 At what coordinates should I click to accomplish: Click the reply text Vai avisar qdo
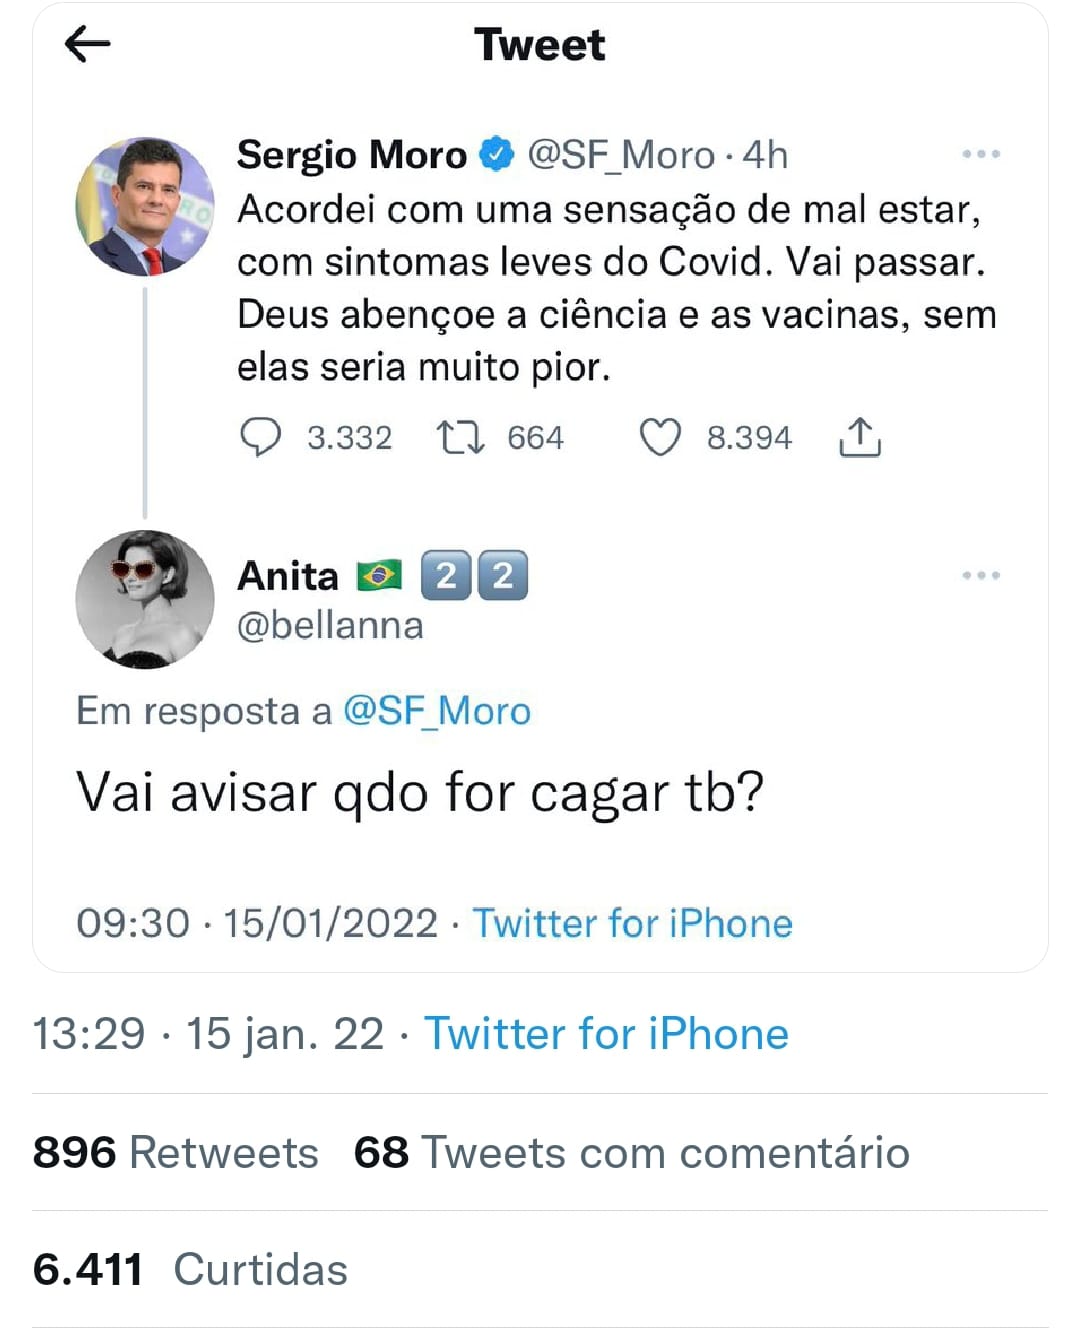[420, 793]
